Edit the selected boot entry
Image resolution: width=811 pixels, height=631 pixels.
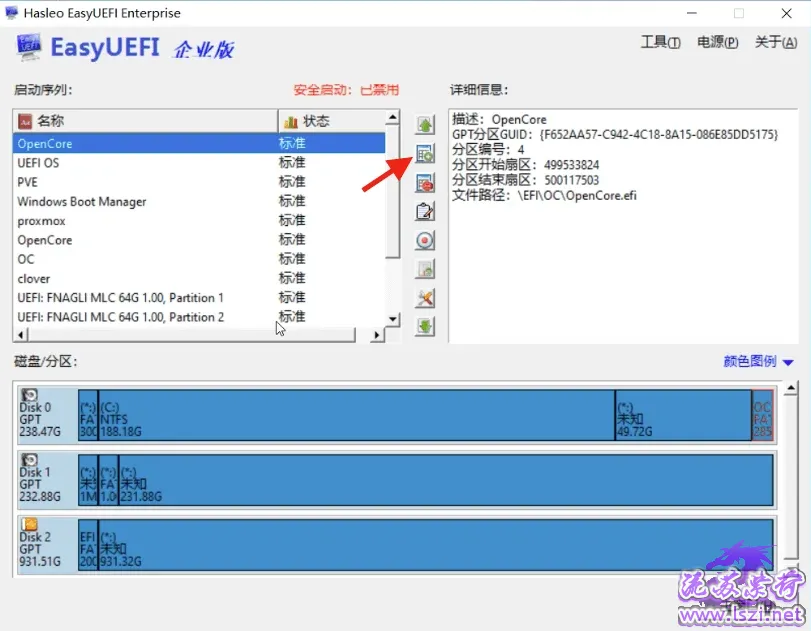point(425,212)
